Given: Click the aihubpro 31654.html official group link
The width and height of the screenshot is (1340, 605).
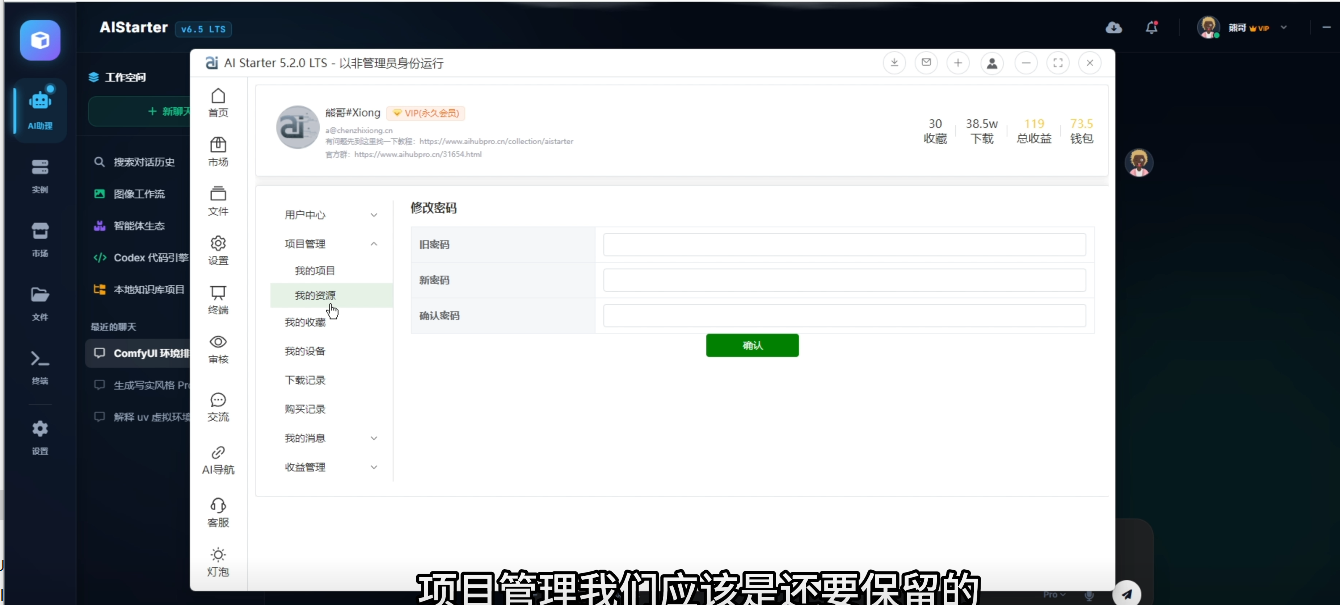Looking at the screenshot, I should (x=418, y=155).
